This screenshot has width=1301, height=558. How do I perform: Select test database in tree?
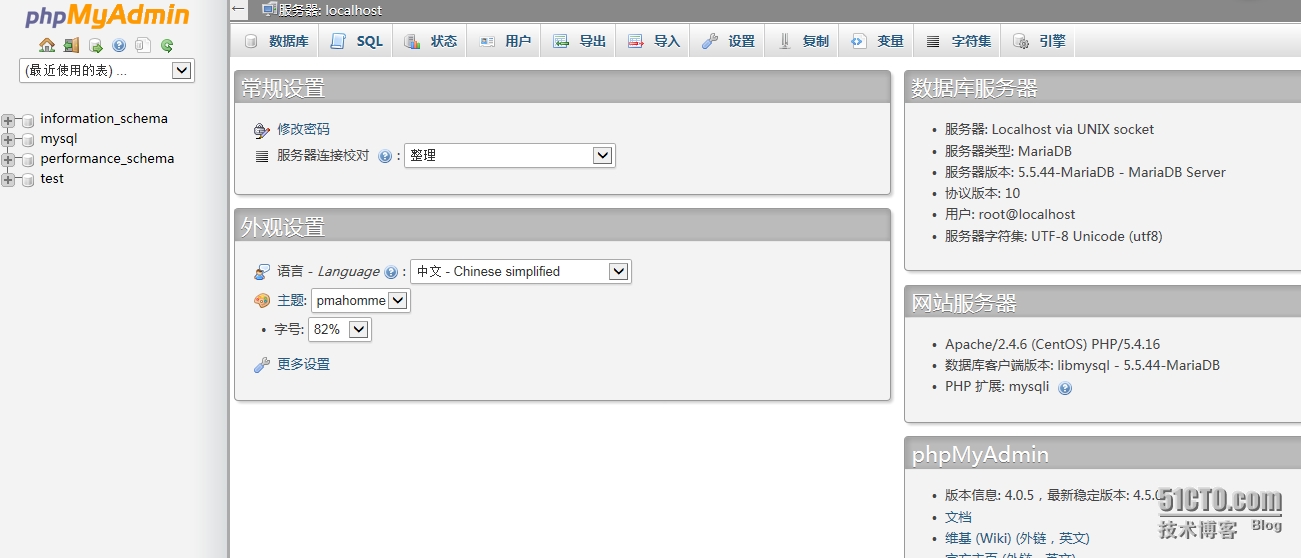52,179
